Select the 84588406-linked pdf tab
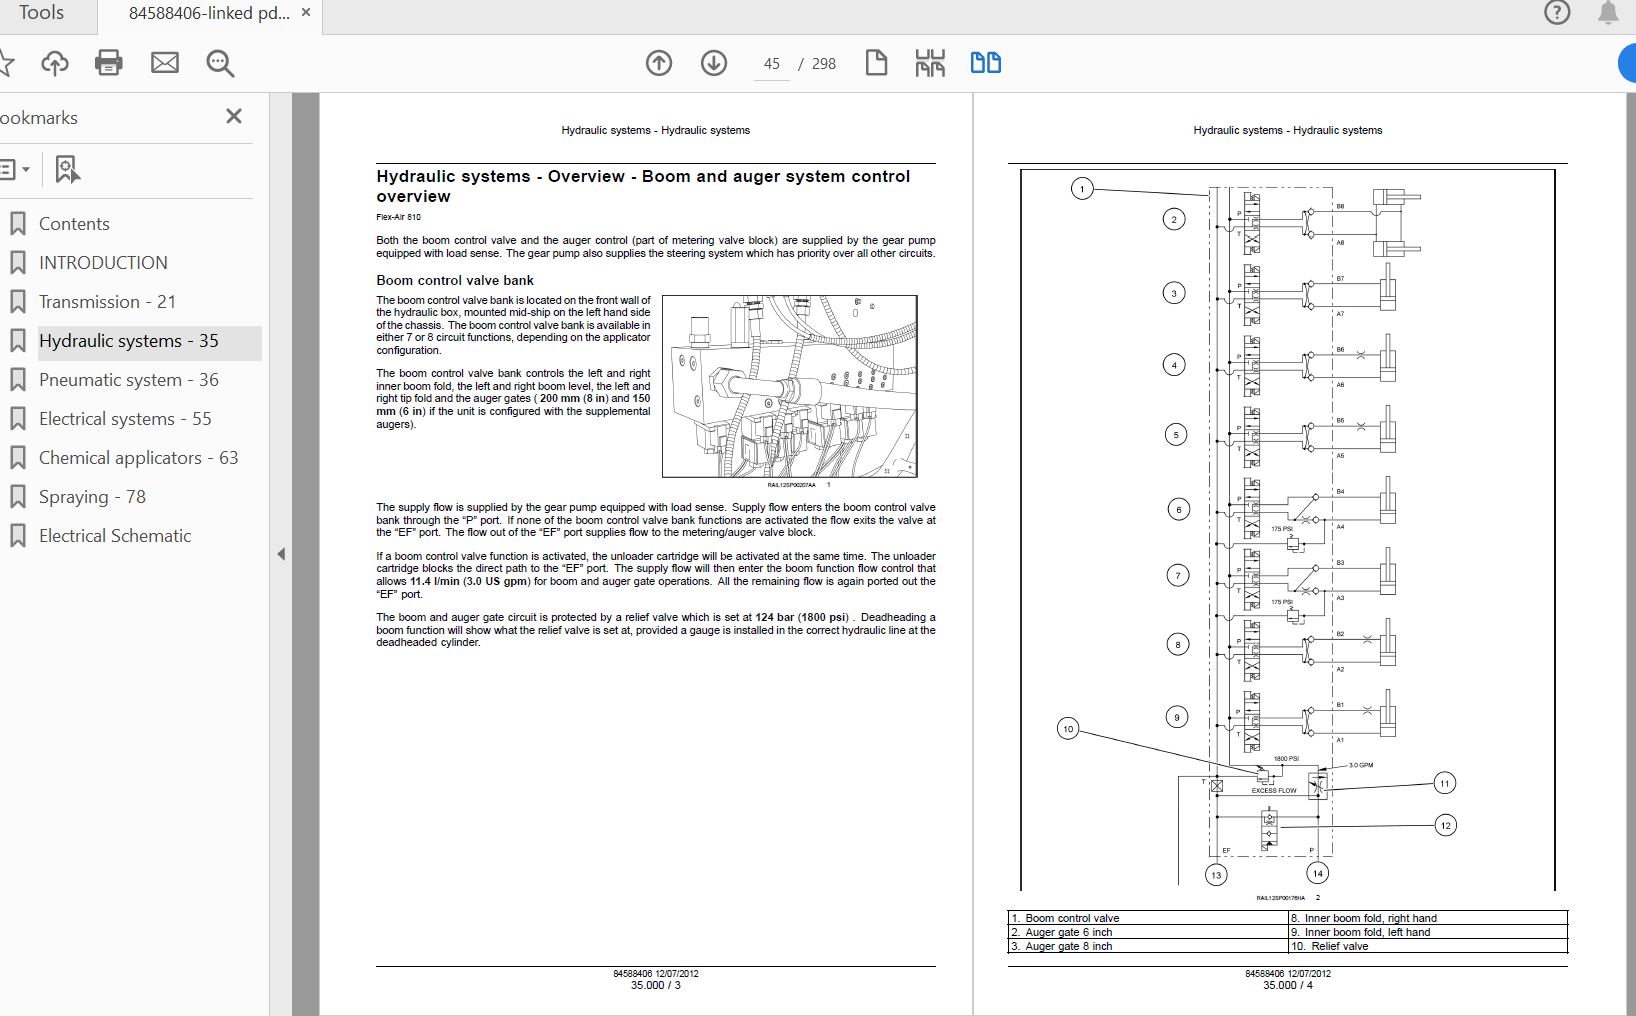 [x=208, y=13]
